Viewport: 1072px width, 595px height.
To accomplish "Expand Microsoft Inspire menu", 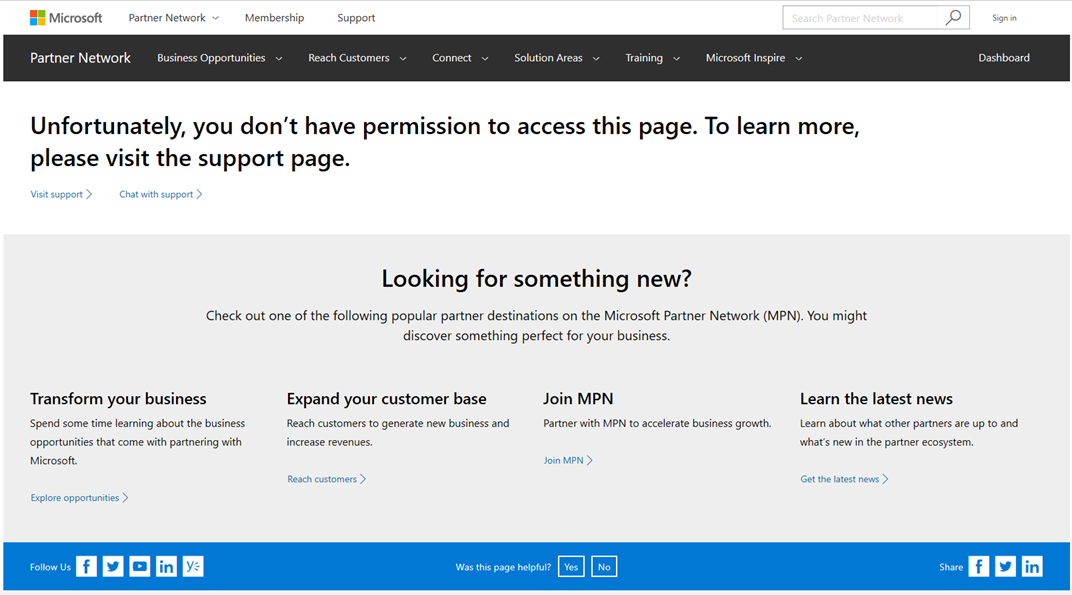I will 753,58.
